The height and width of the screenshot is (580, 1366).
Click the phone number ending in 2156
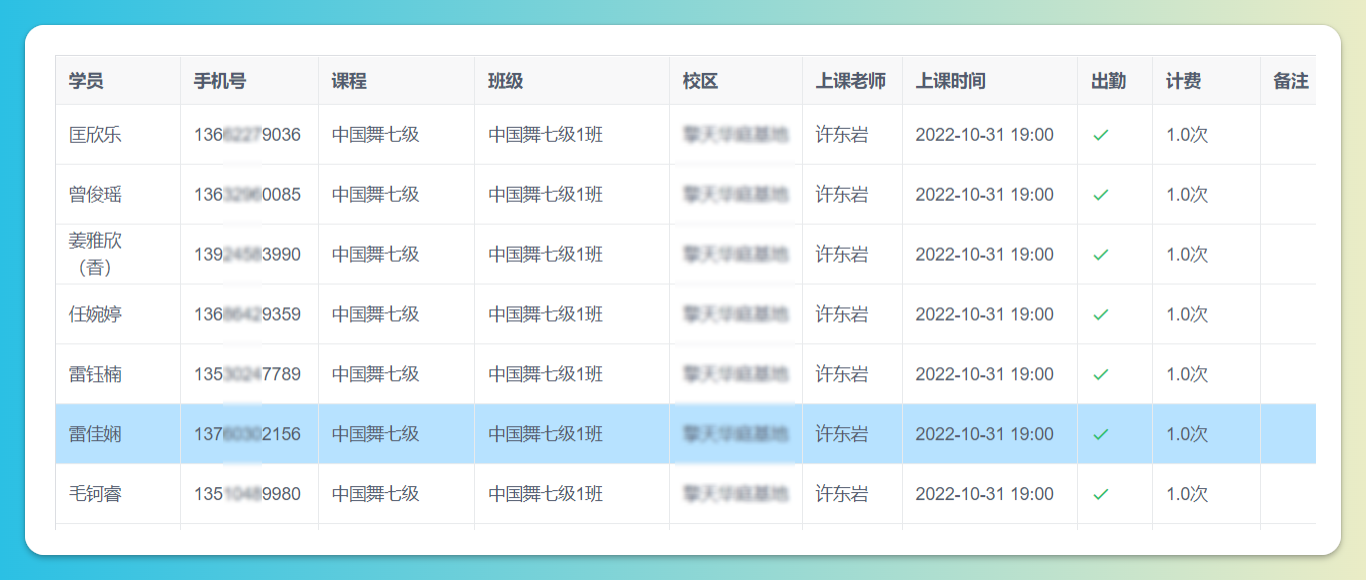(247, 435)
